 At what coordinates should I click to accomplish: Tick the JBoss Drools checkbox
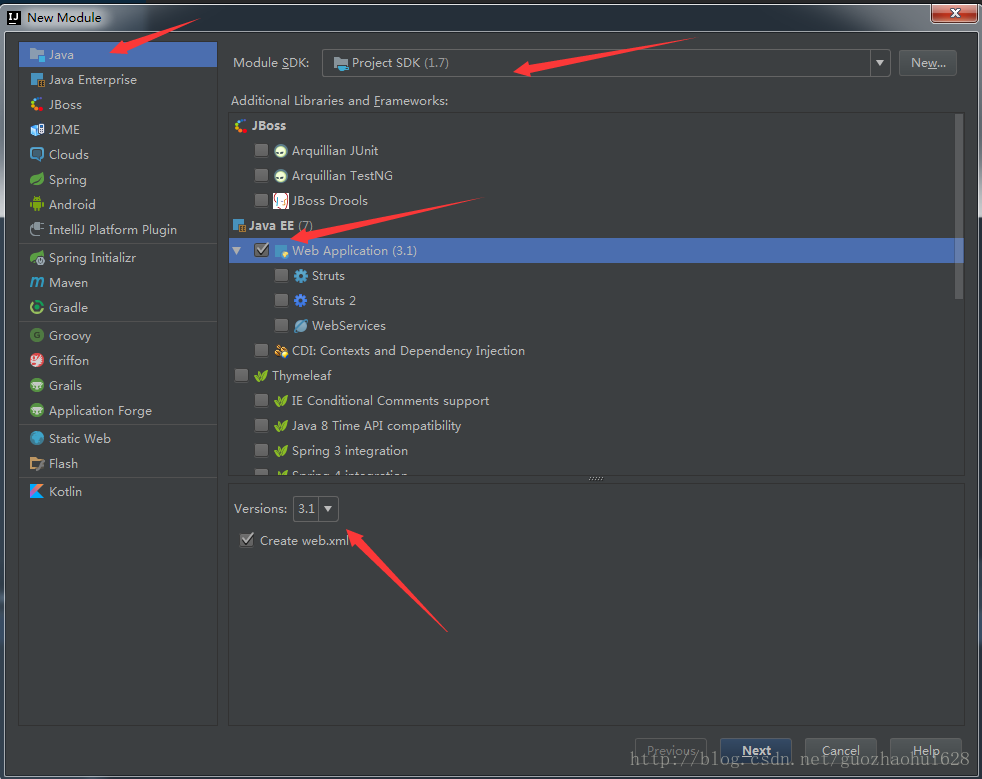tap(261, 200)
